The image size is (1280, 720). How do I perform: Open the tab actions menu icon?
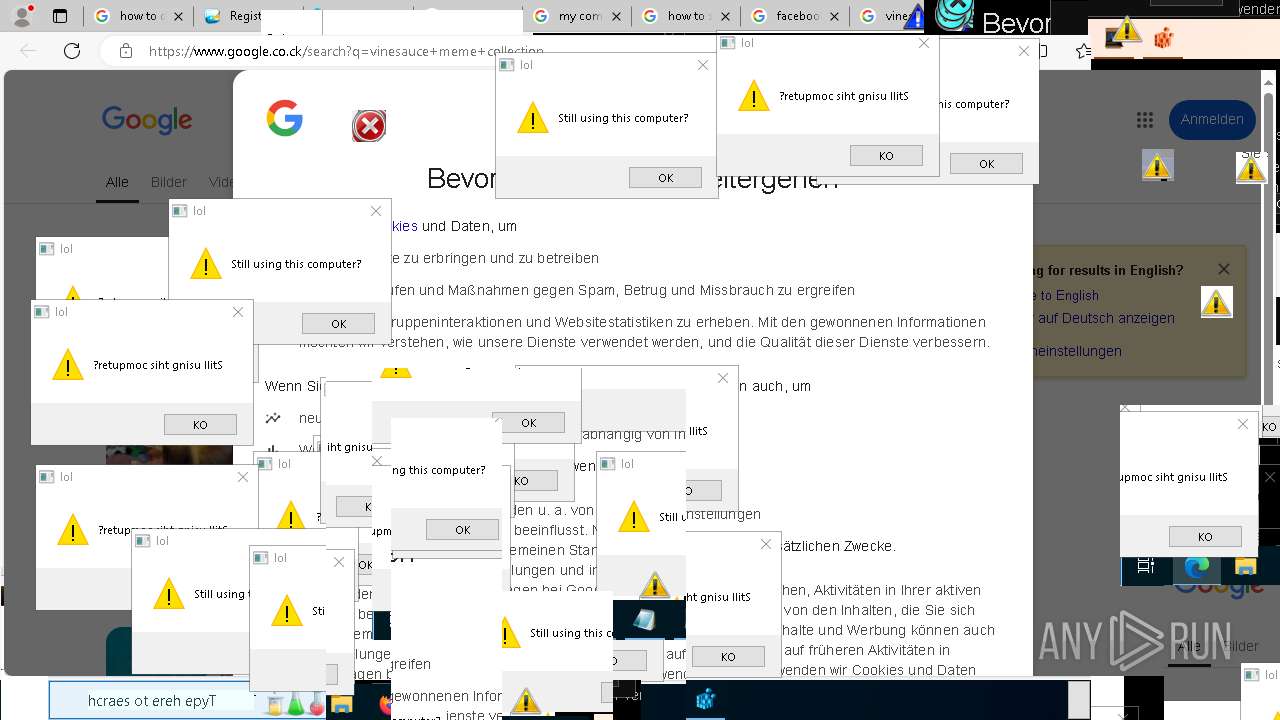point(60,16)
